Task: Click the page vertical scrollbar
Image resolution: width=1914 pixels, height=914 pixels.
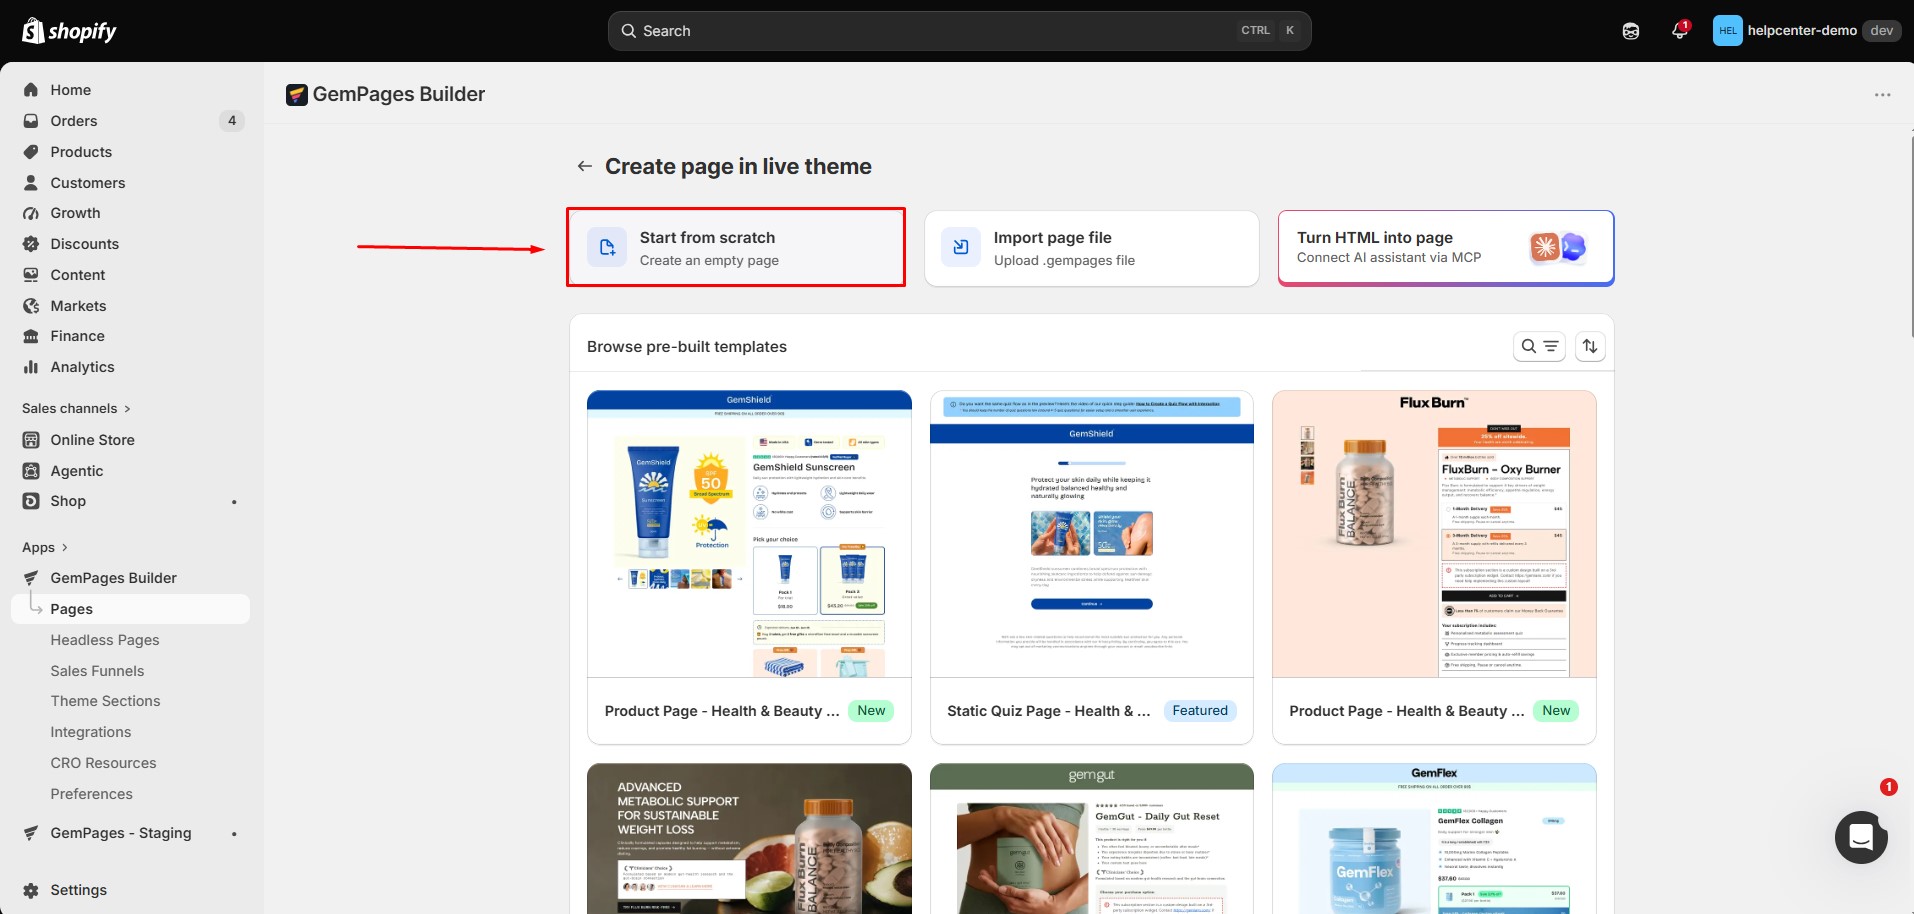Action: pyautogui.click(x=1911, y=235)
